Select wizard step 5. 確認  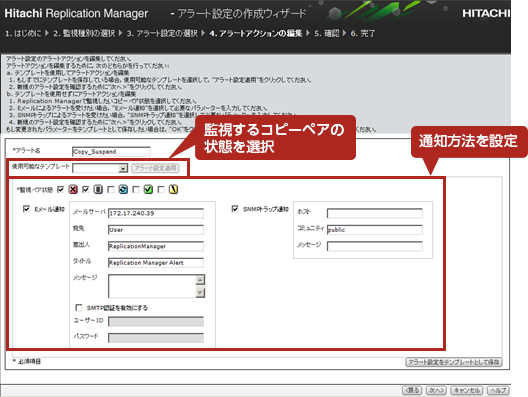point(327,33)
